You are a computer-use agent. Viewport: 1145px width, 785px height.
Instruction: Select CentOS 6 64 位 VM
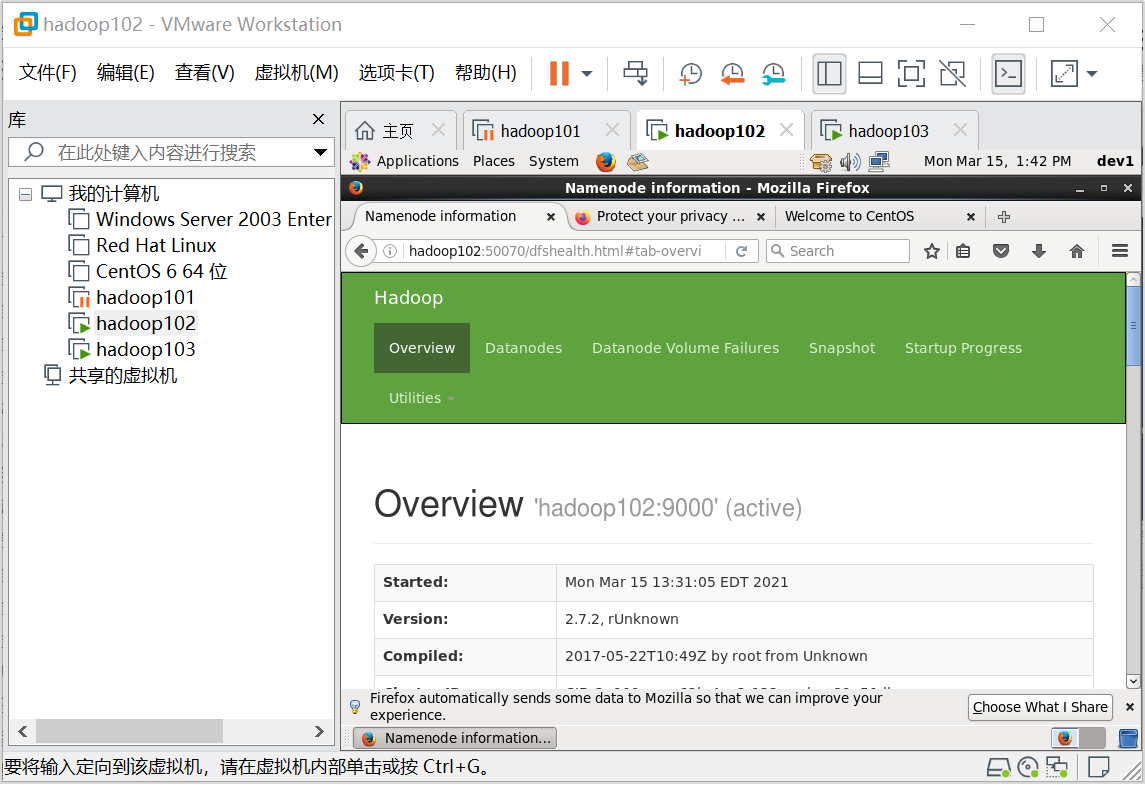148,271
